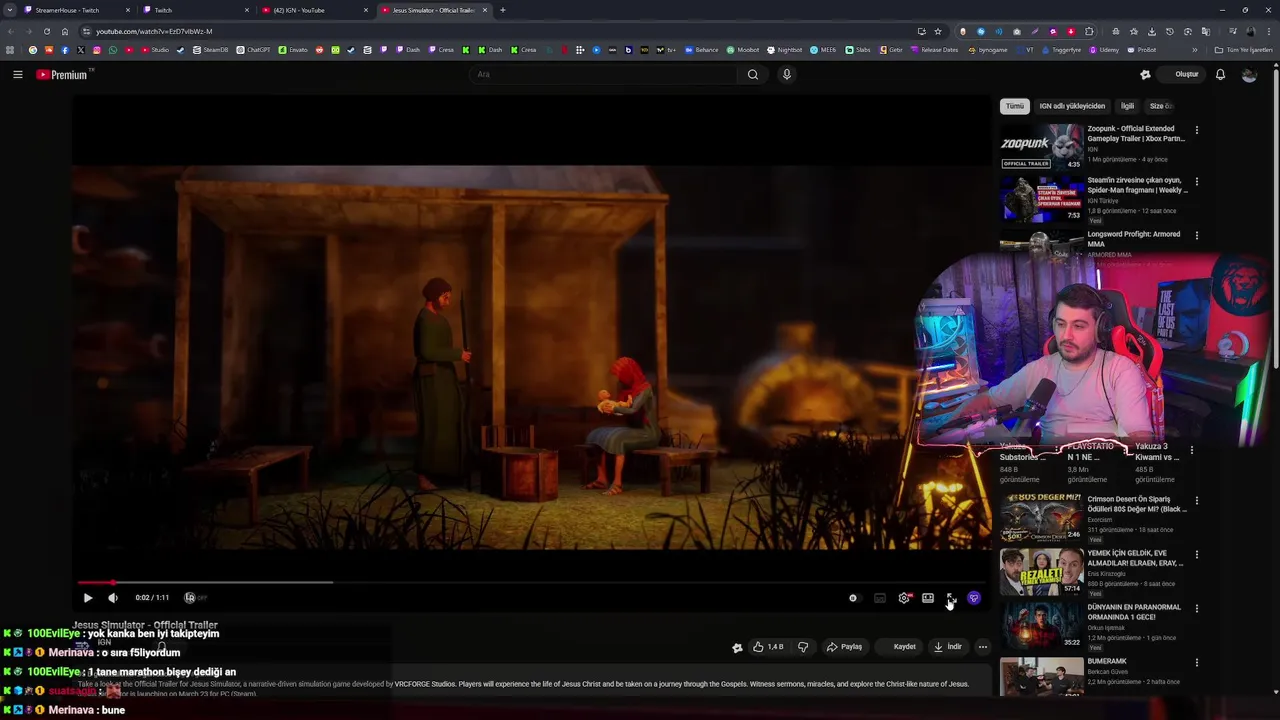Screen dimensions: 1280x720
Task: Reload the page
Action: pyautogui.click(x=46, y=31)
